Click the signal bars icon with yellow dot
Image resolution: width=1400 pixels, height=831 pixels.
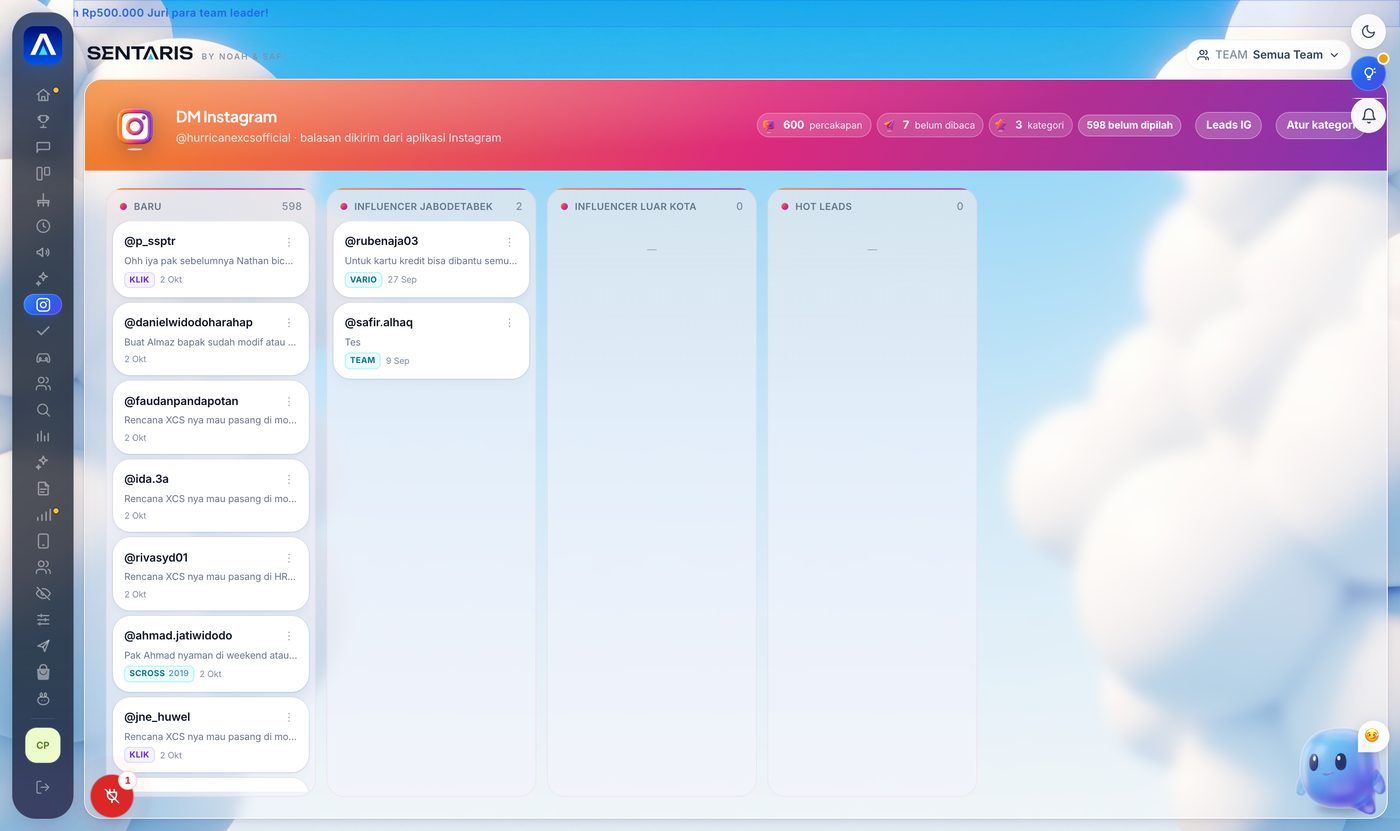point(43,515)
